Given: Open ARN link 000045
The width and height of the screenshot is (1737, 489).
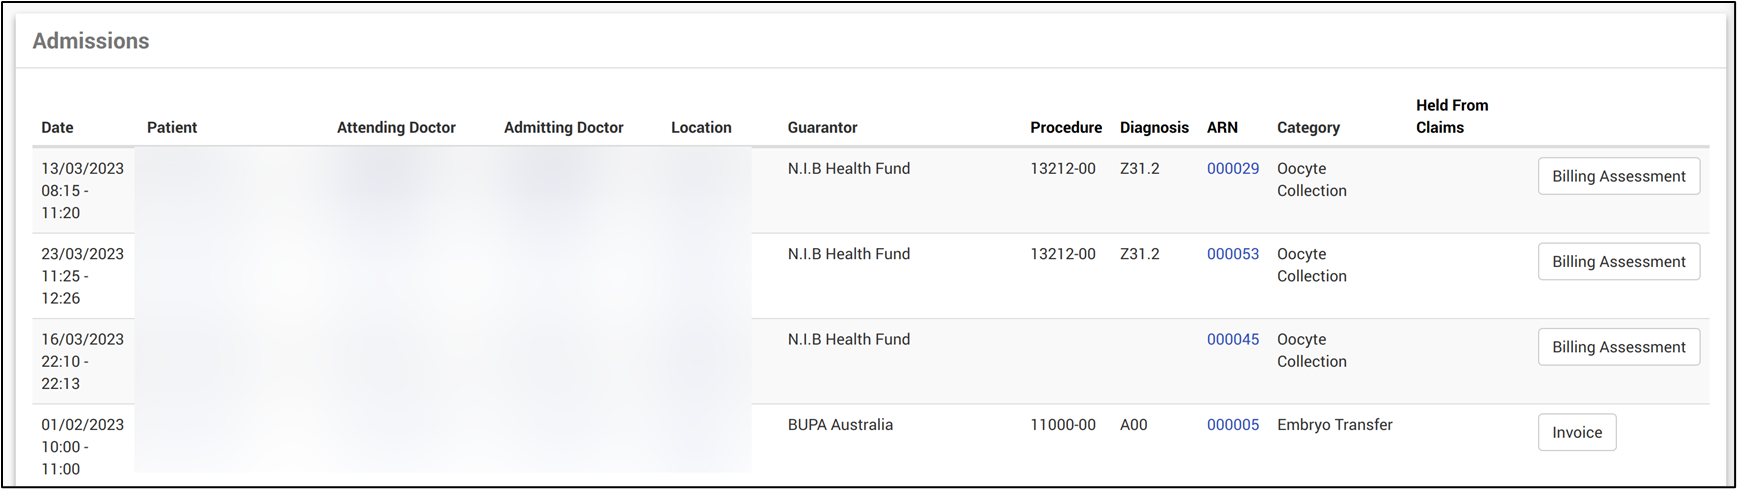Looking at the screenshot, I should pyautogui.click(x=1232, y=340).
